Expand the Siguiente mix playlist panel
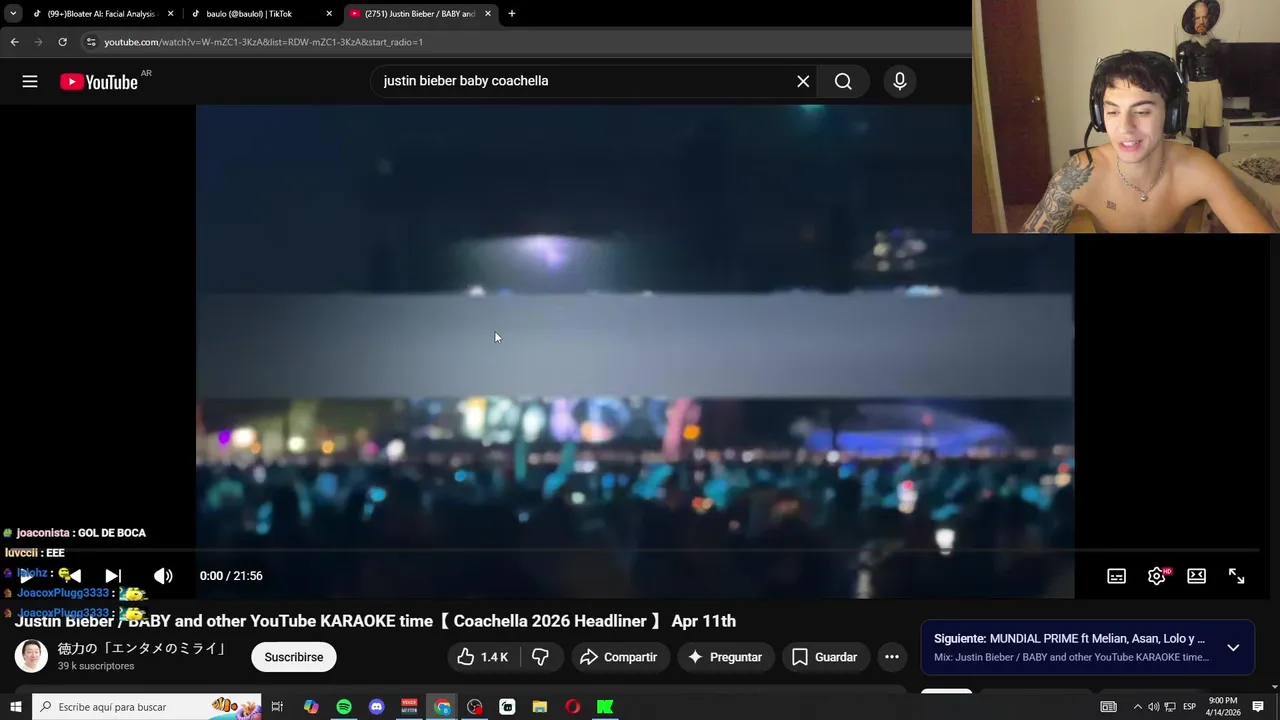This screenshot has width=1280, height=720. coord(1233,648)
